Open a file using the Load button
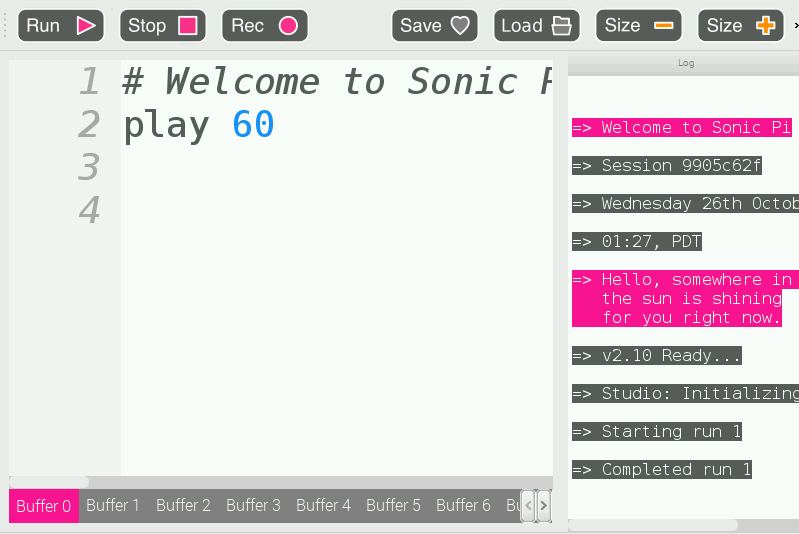Screen dimensions: 799x534 pyautogui.click(x=537, y=26)
